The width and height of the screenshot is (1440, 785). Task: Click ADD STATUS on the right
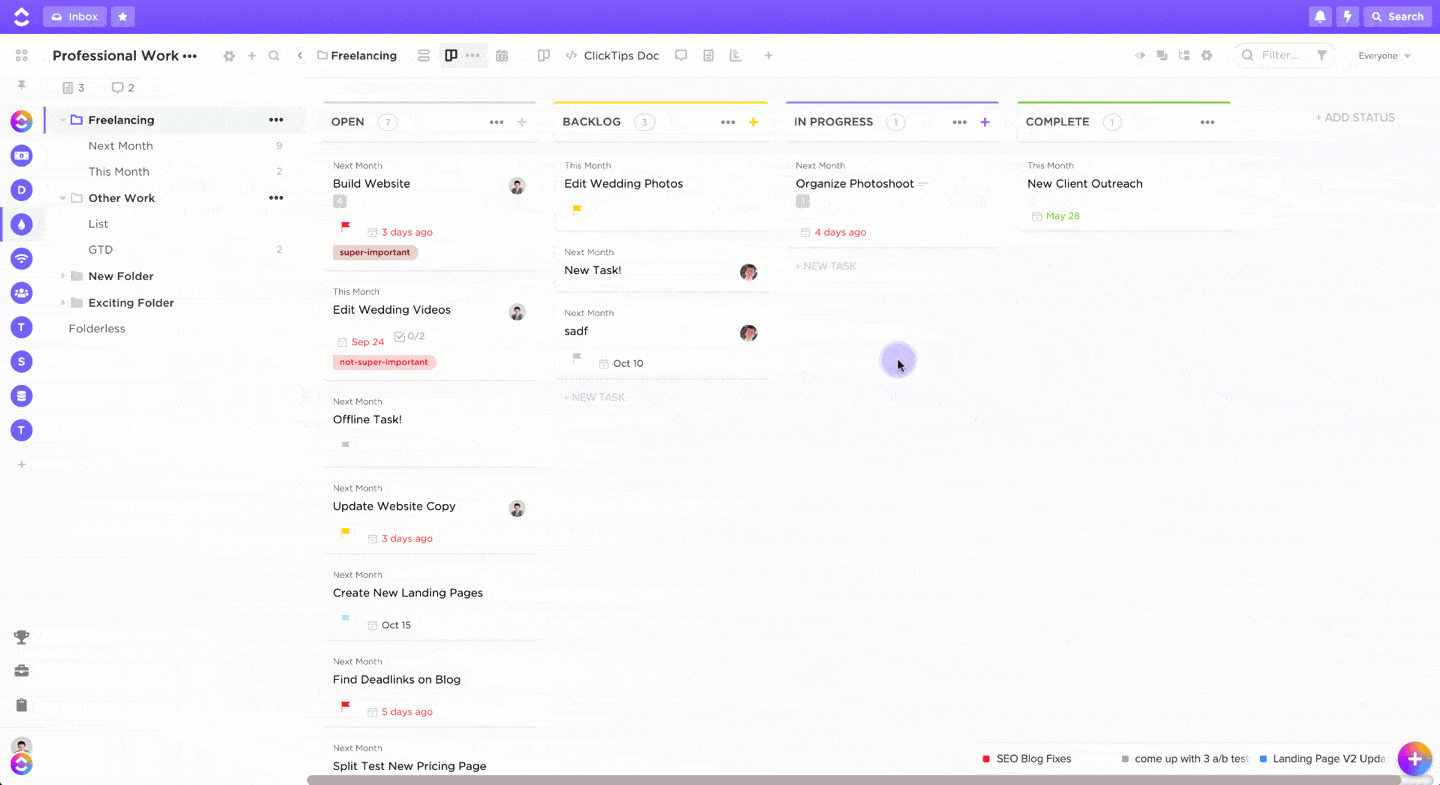(1355, 116)
